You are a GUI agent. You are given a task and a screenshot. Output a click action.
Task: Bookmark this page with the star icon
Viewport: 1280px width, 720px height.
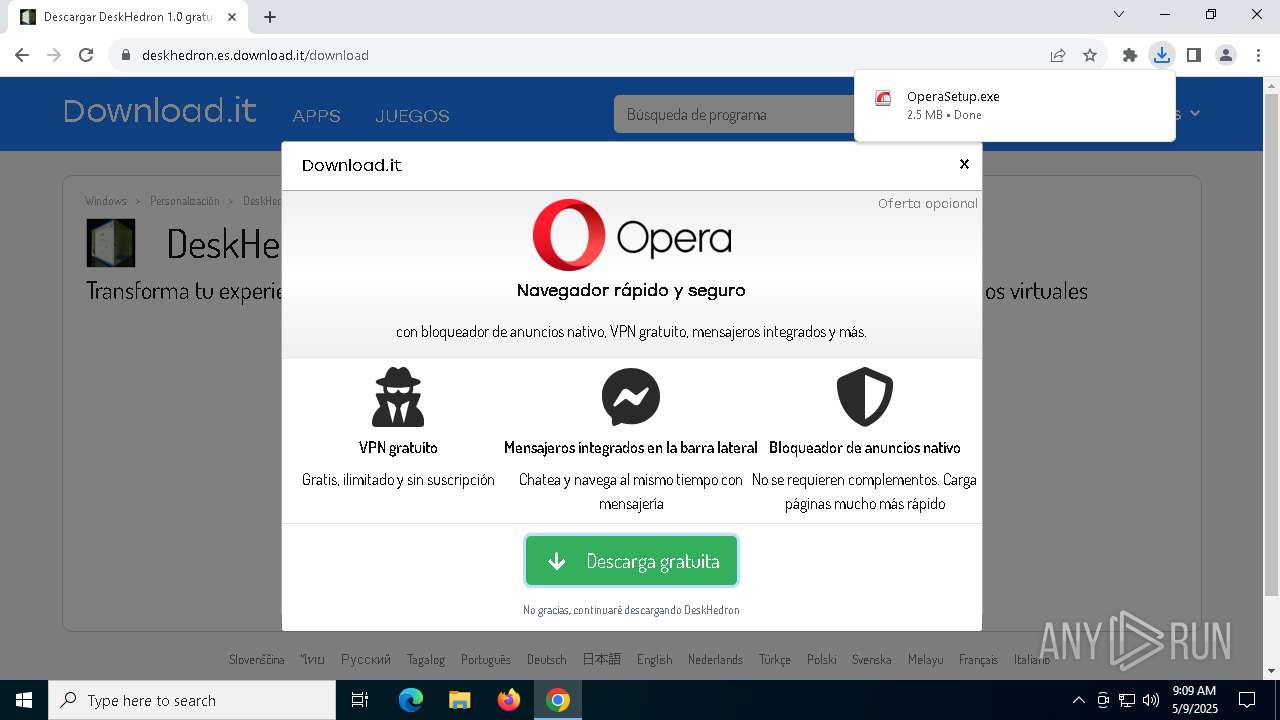[x=1090, y=55]
